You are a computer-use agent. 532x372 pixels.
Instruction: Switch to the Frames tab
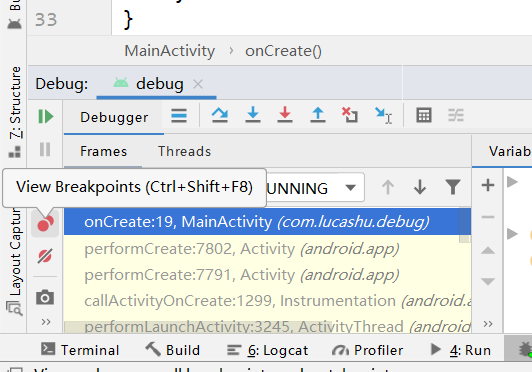(103, 151)
